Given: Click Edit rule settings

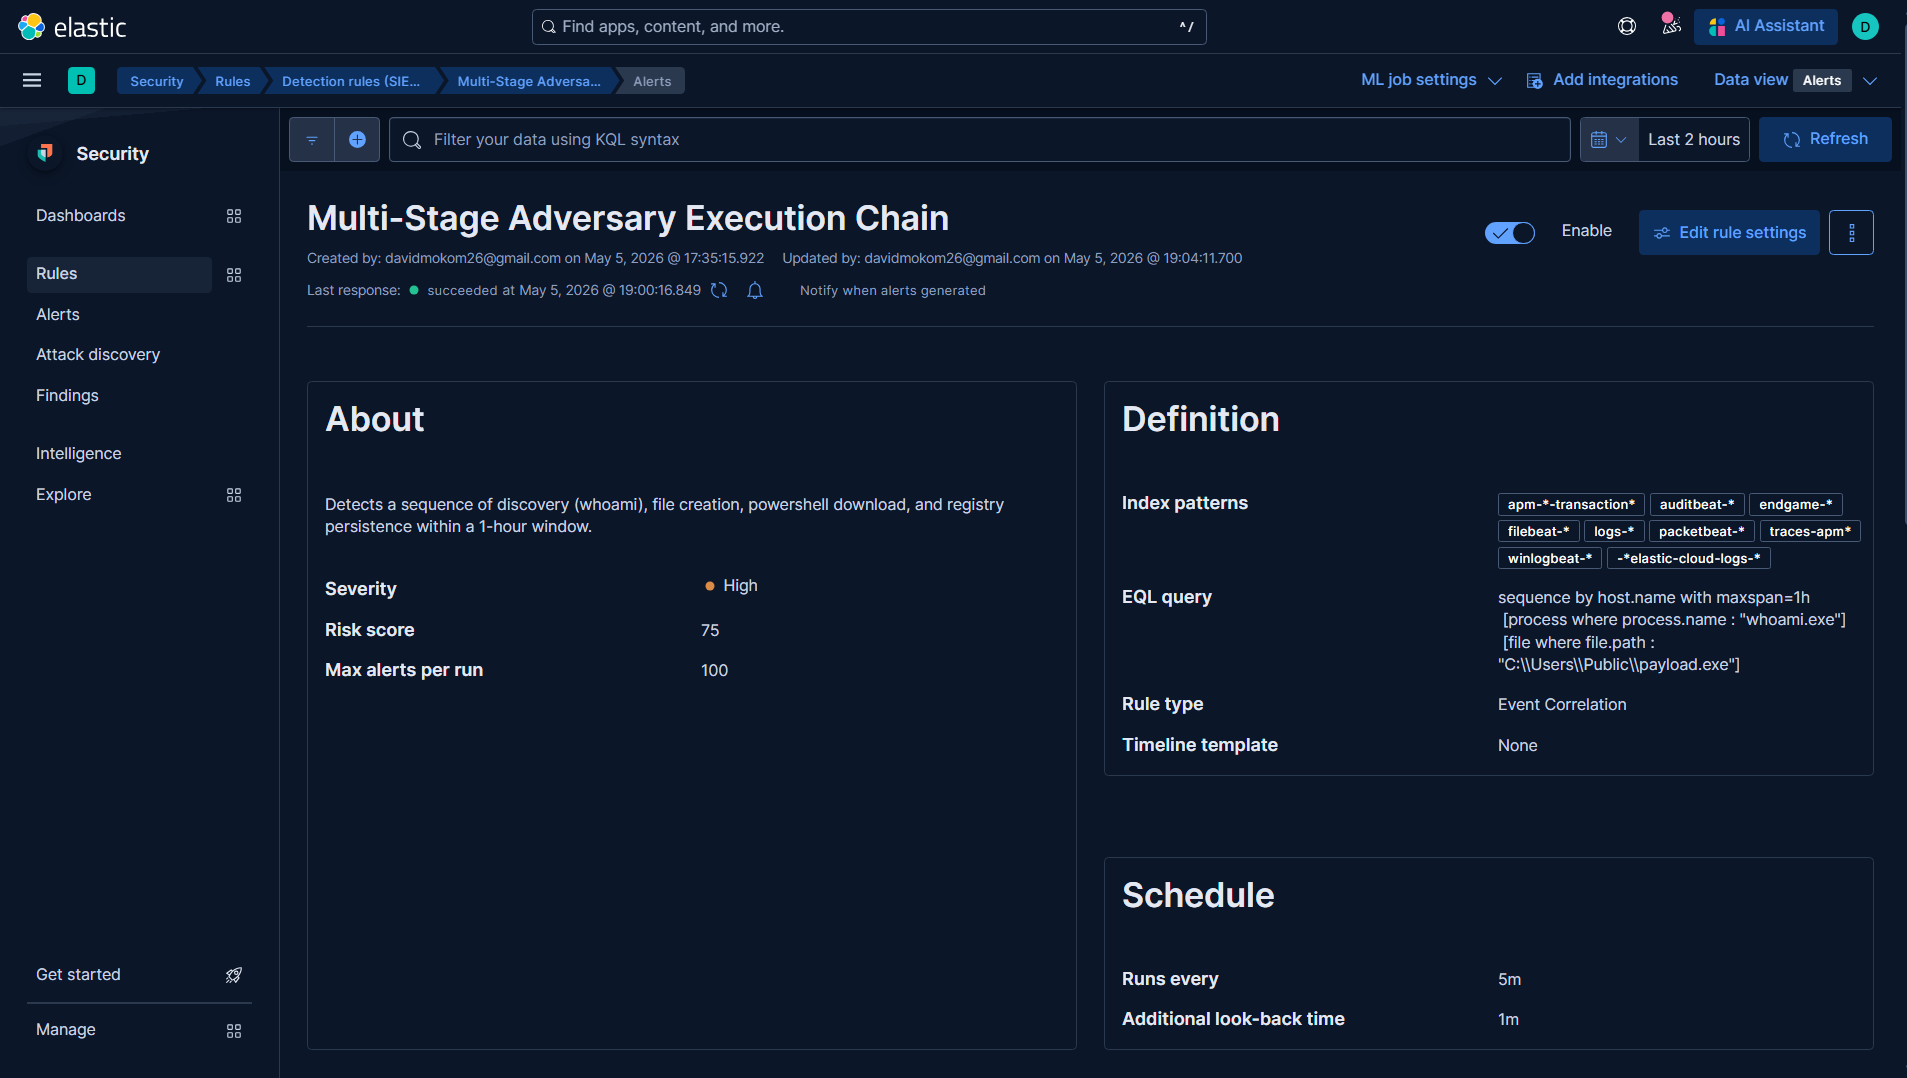Looking at the screenshot, I should point(1729,232).
